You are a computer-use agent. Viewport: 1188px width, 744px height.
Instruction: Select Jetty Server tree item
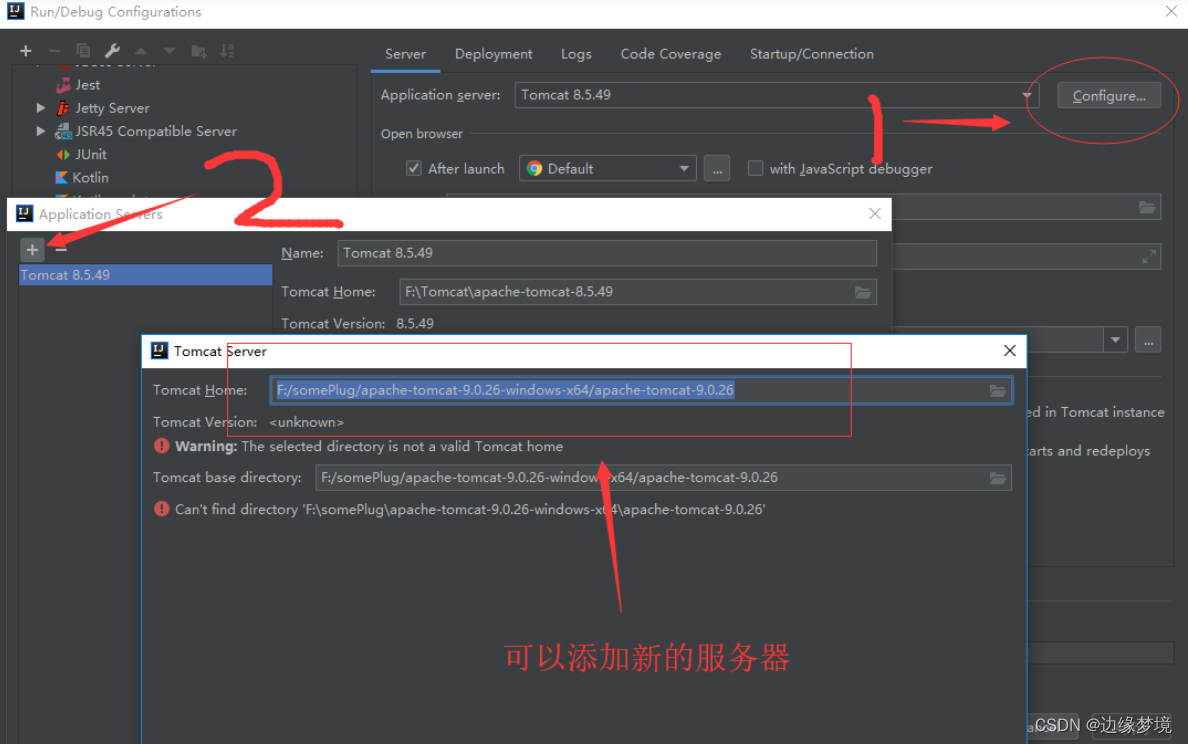pos(112,108)
